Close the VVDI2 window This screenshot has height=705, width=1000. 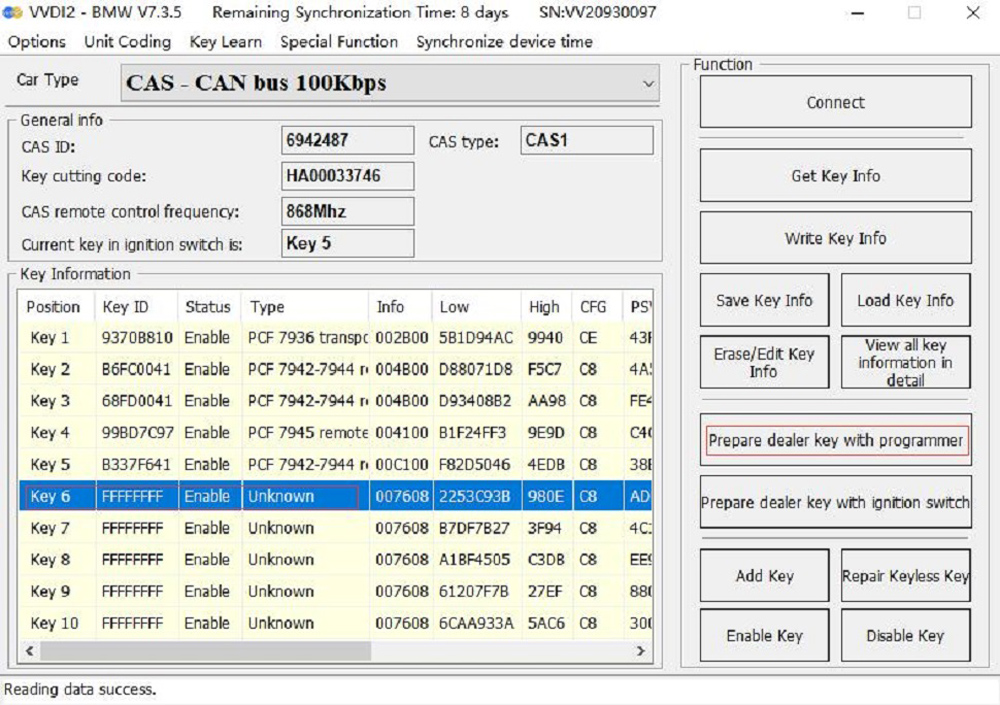[x=973, y=13]
